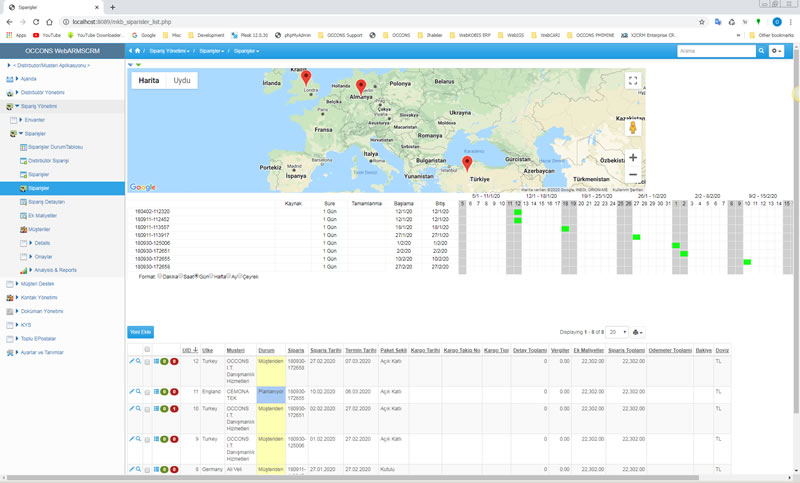The image size is (800, 483).
Task: Expand the Envanter tree node
Action: (21, 120)
